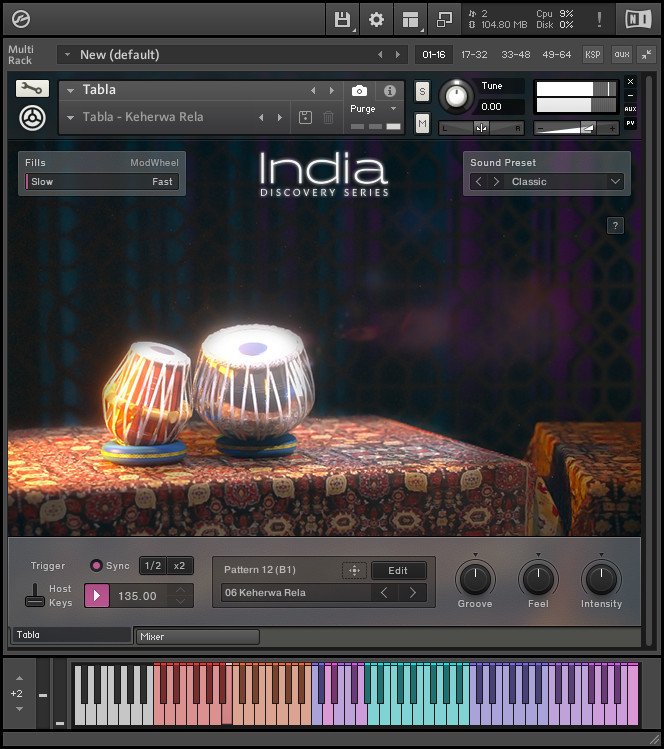
Task: Toggle the AUX sends view
Action: 630,109
